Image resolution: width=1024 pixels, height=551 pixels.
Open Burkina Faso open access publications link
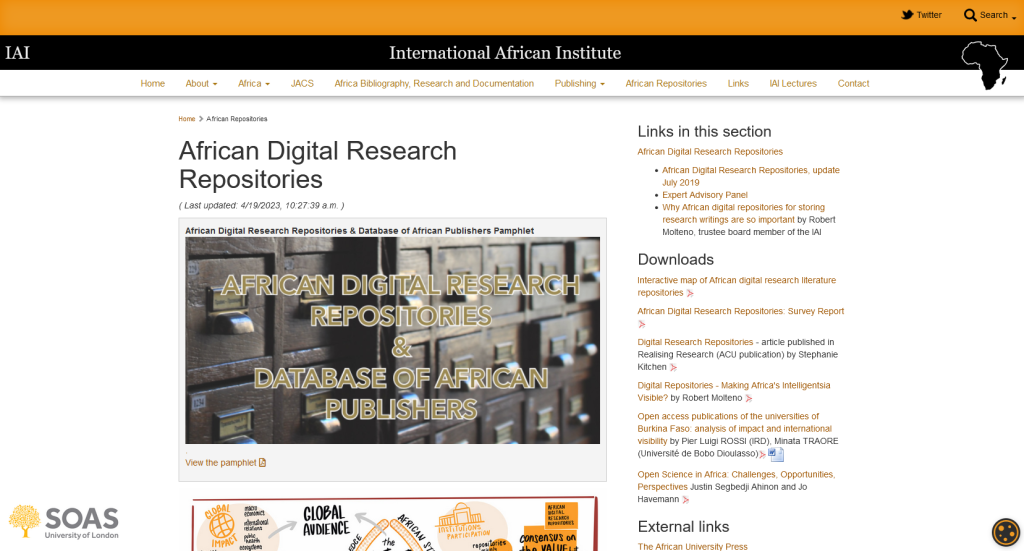coord(734,429)
